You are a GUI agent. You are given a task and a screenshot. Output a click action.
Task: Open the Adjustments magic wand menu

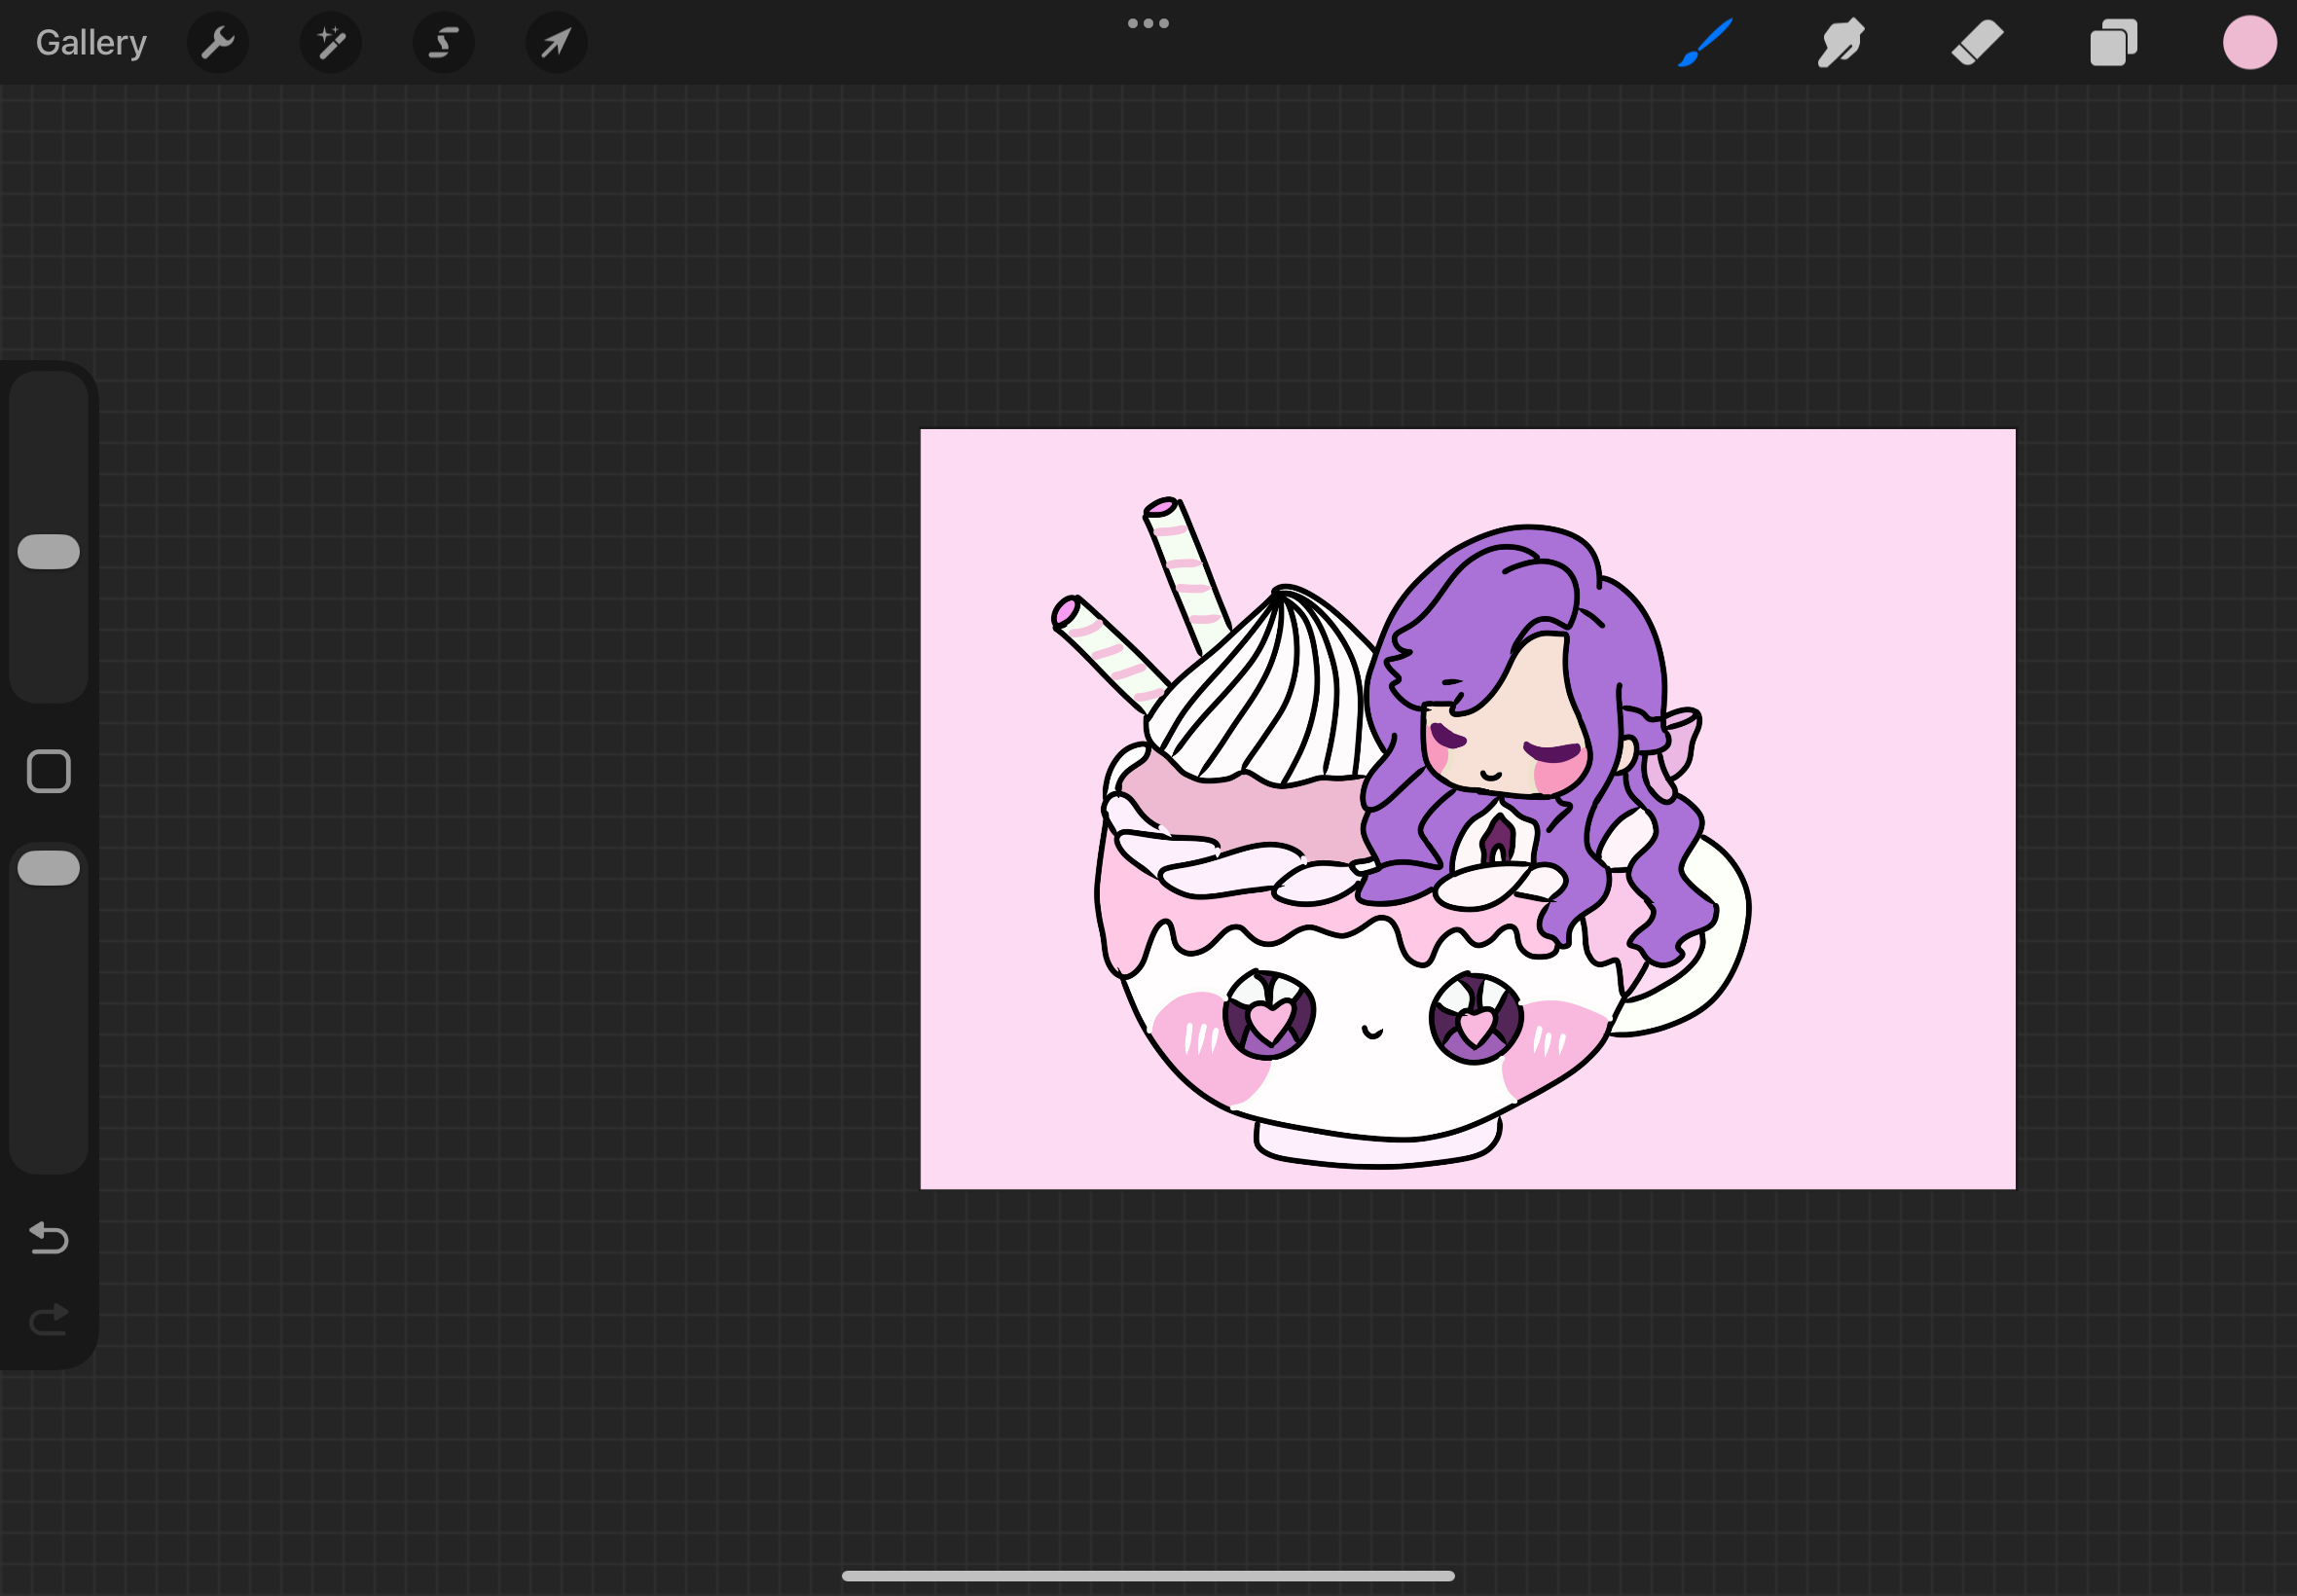(x=331, y=43)
